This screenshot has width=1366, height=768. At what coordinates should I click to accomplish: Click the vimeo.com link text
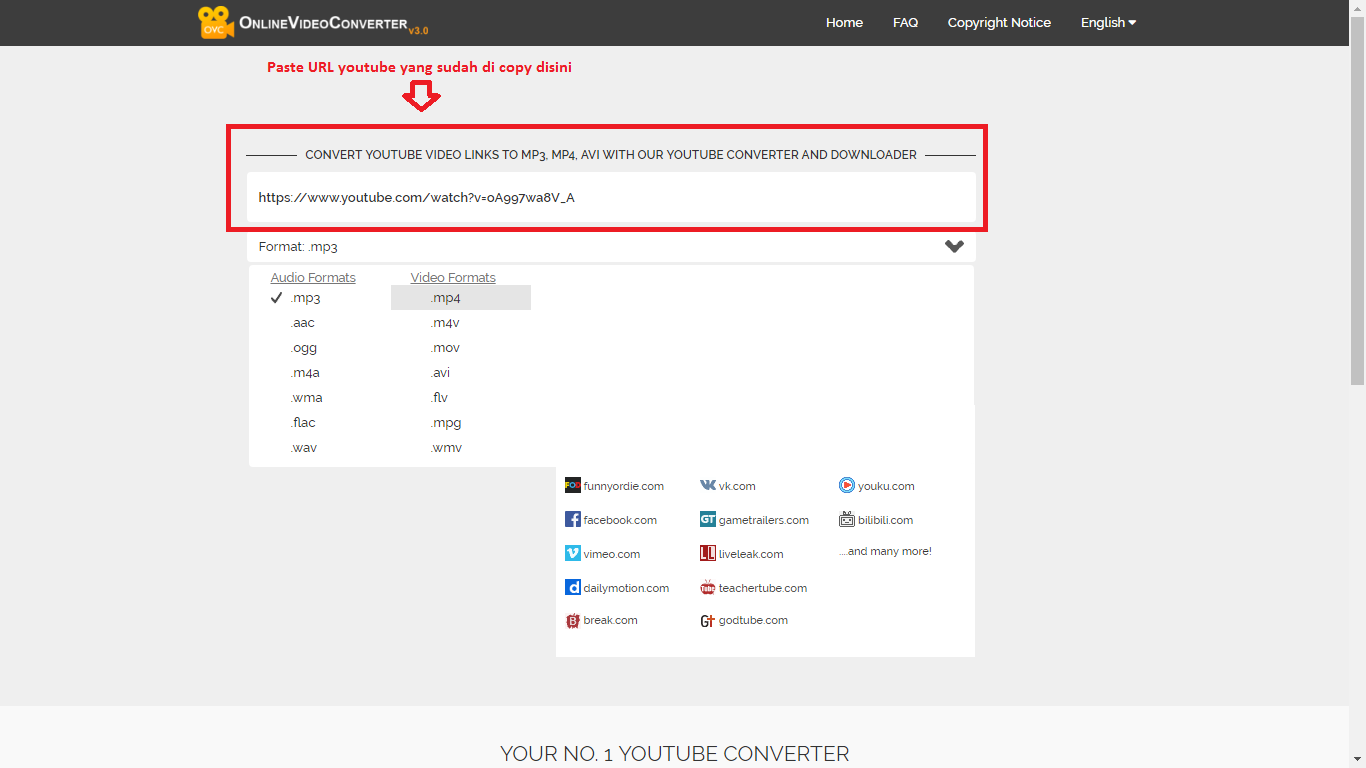612,554
